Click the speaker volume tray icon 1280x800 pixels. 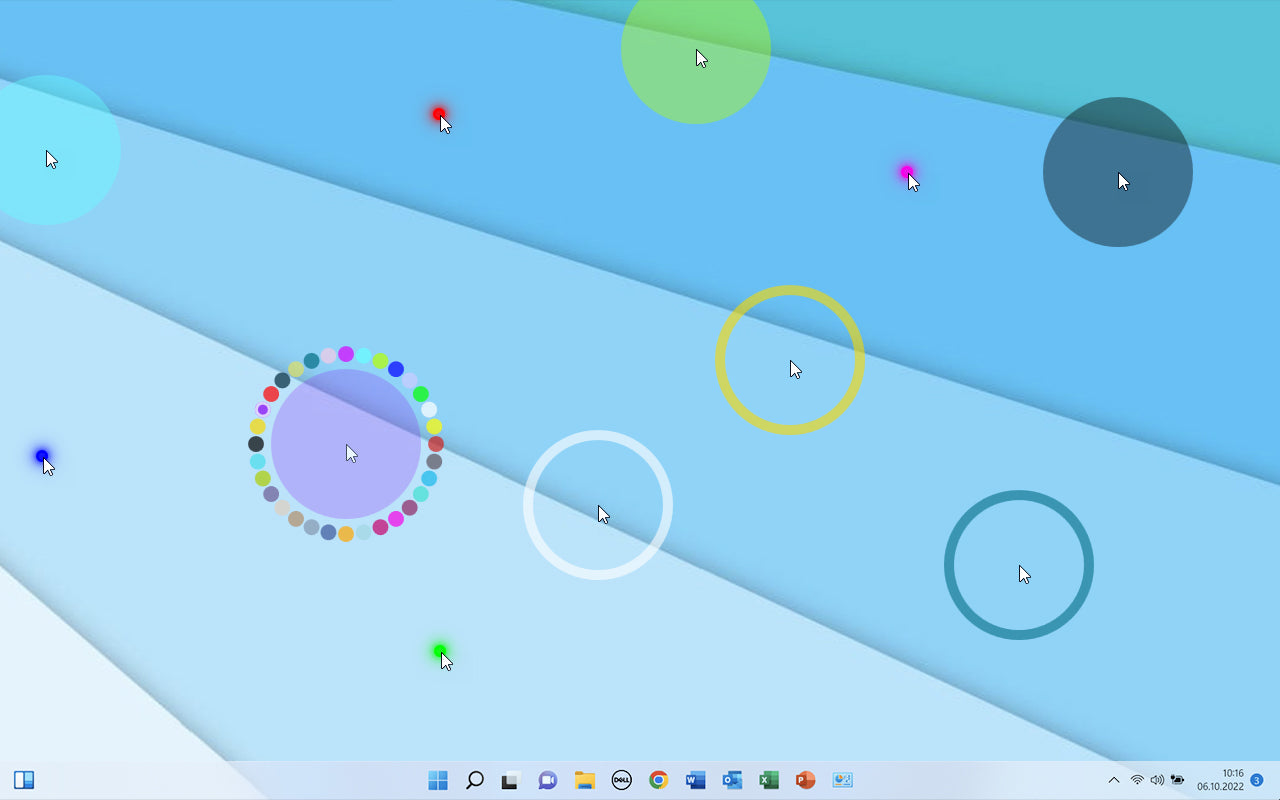pos(1157,780)
